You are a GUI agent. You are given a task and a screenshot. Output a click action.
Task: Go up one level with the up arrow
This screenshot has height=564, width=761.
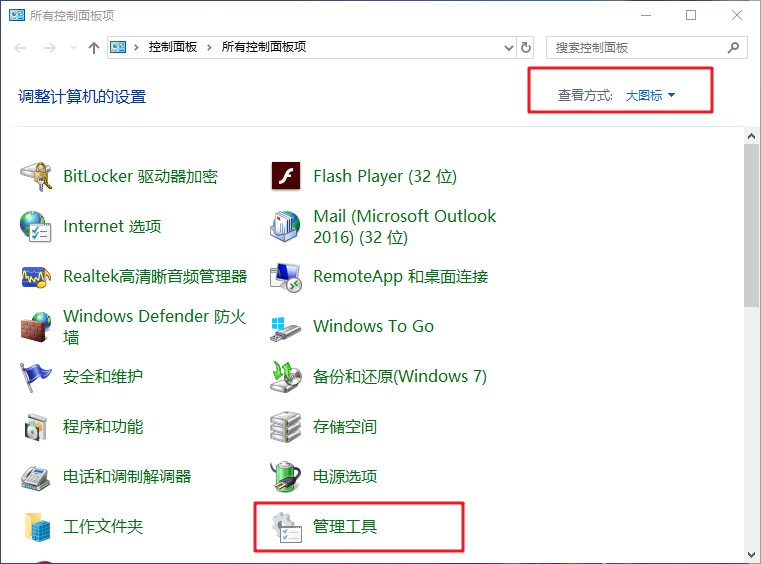(x=94, y=48)
